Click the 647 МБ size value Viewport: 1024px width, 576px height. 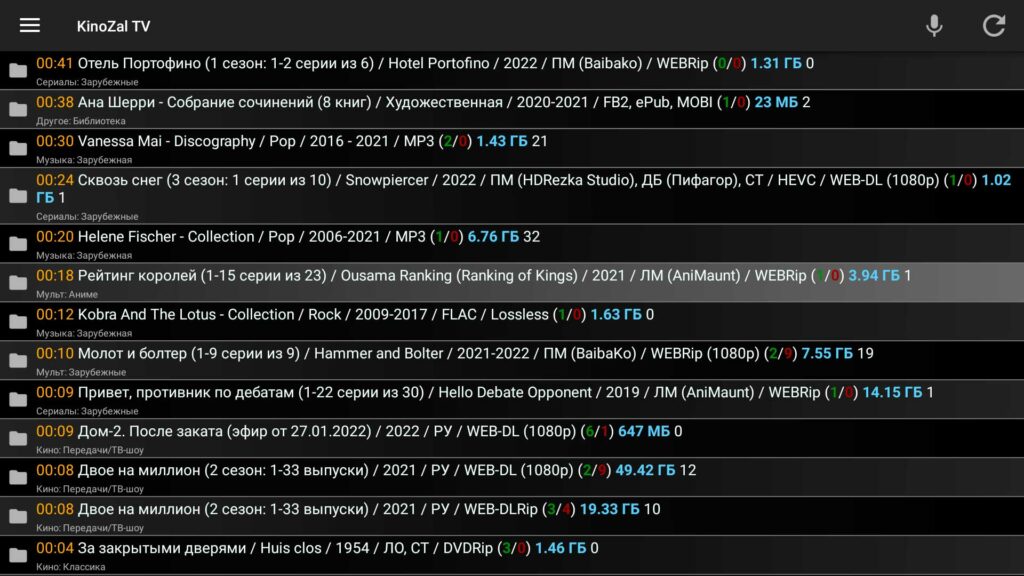point(644,432)
